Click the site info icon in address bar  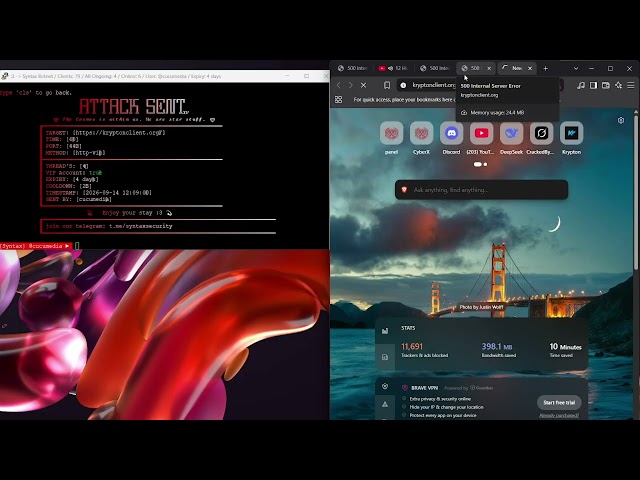coord(403,85)
